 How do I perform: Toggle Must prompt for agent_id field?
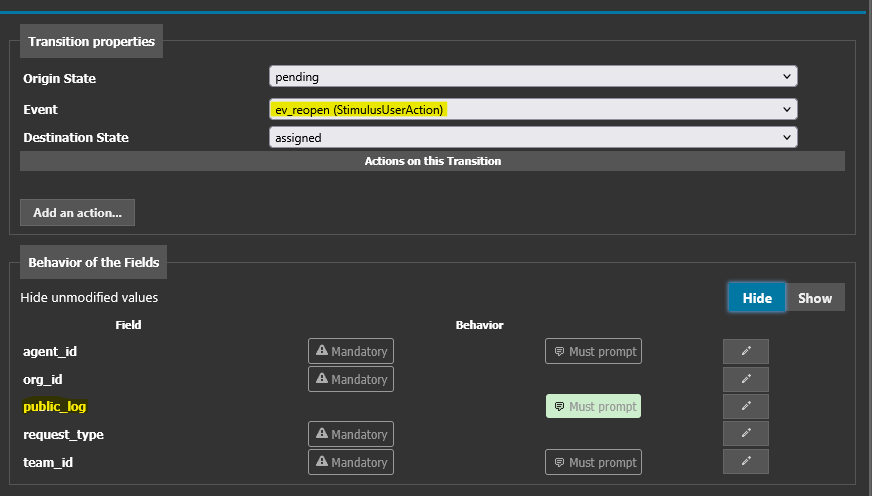593,351
